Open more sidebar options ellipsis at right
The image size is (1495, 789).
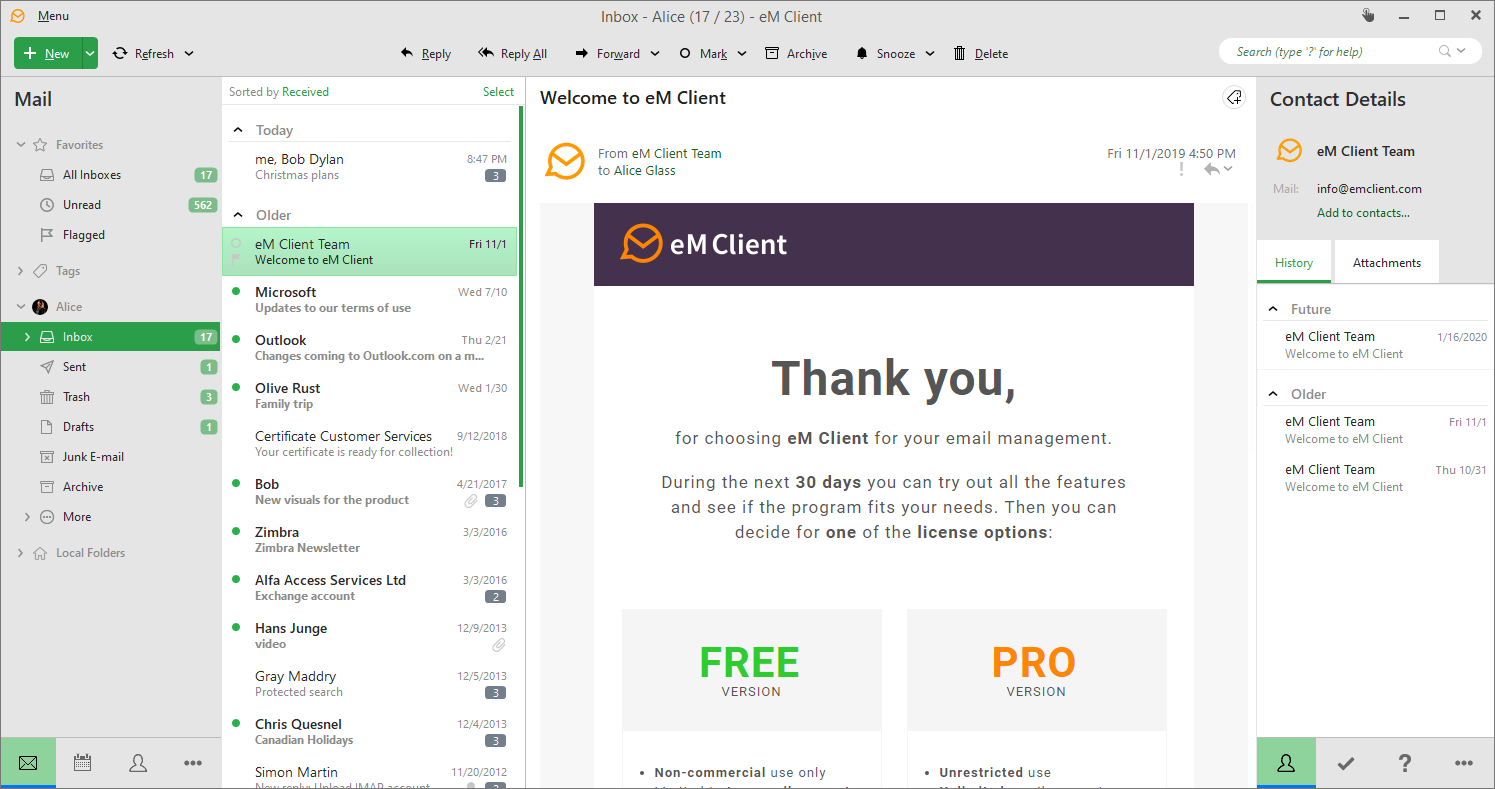(1464, 763)
